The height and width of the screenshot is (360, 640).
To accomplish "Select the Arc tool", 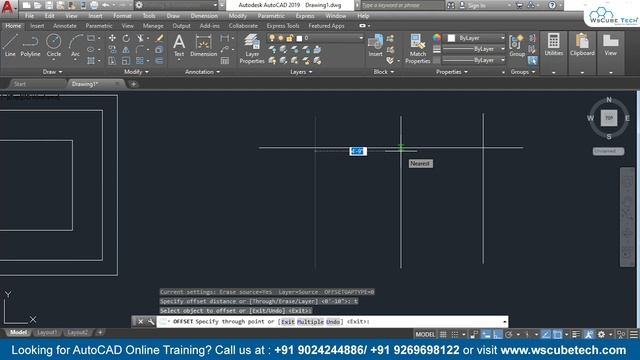I will [x=76, y=45].
